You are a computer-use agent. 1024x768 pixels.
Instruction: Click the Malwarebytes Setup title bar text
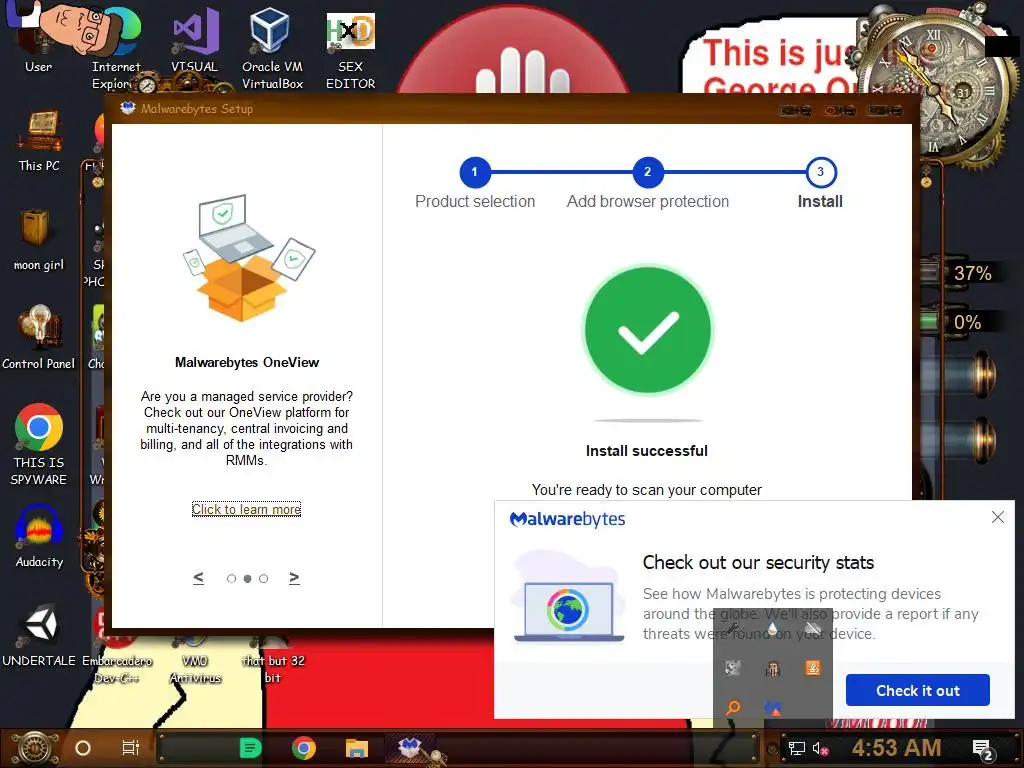click(x=197, y=109)
